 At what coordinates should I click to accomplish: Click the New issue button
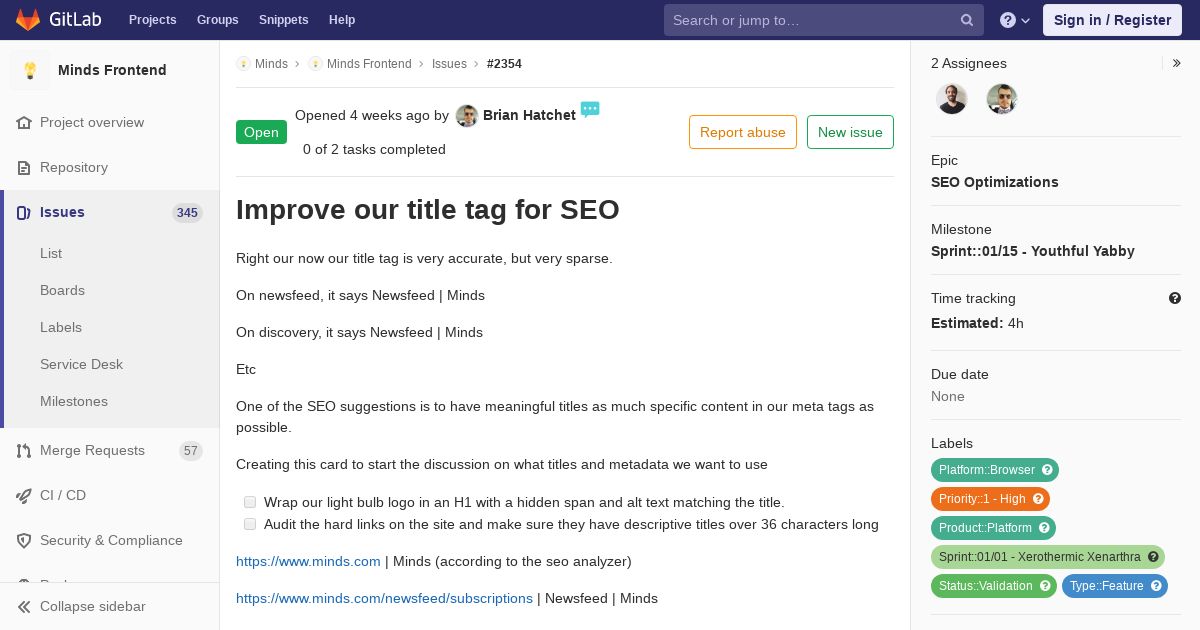point(850,132)
